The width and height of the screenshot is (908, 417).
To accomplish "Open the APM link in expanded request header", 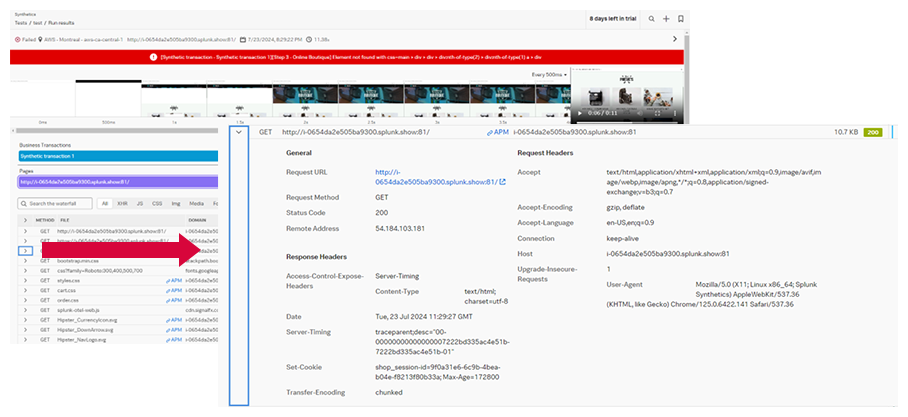I will coord(498,132).
